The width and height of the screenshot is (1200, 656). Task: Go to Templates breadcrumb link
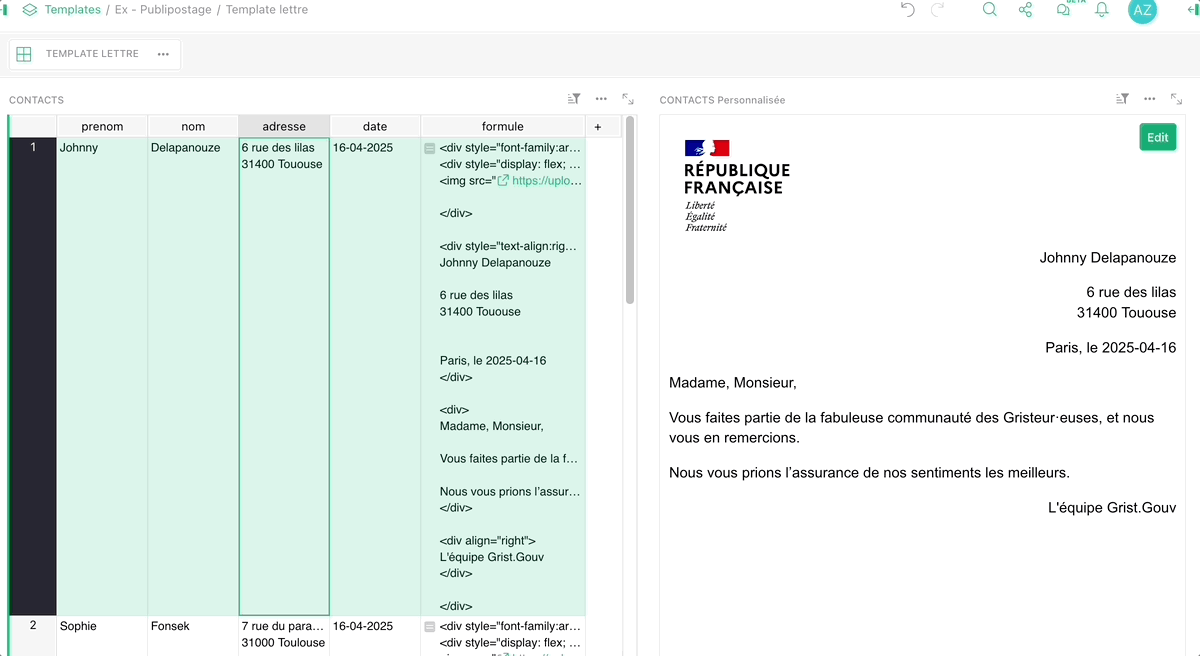pos(73,10)
